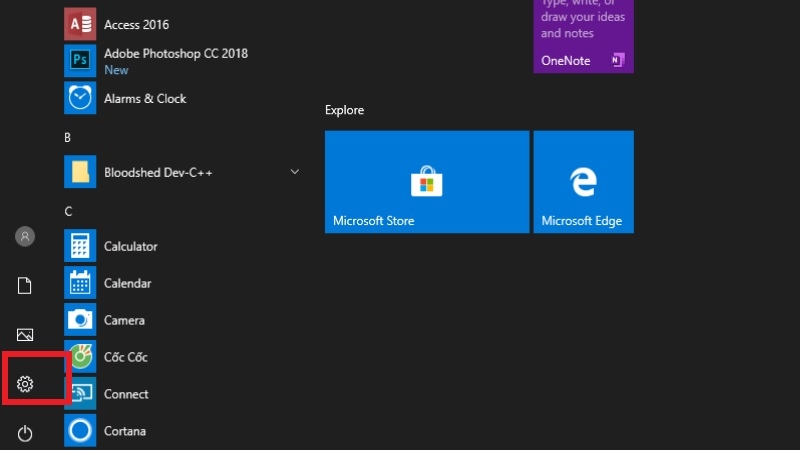800x450 pixels.
Task: Select the Cortana label
Action: pos(125,431)
